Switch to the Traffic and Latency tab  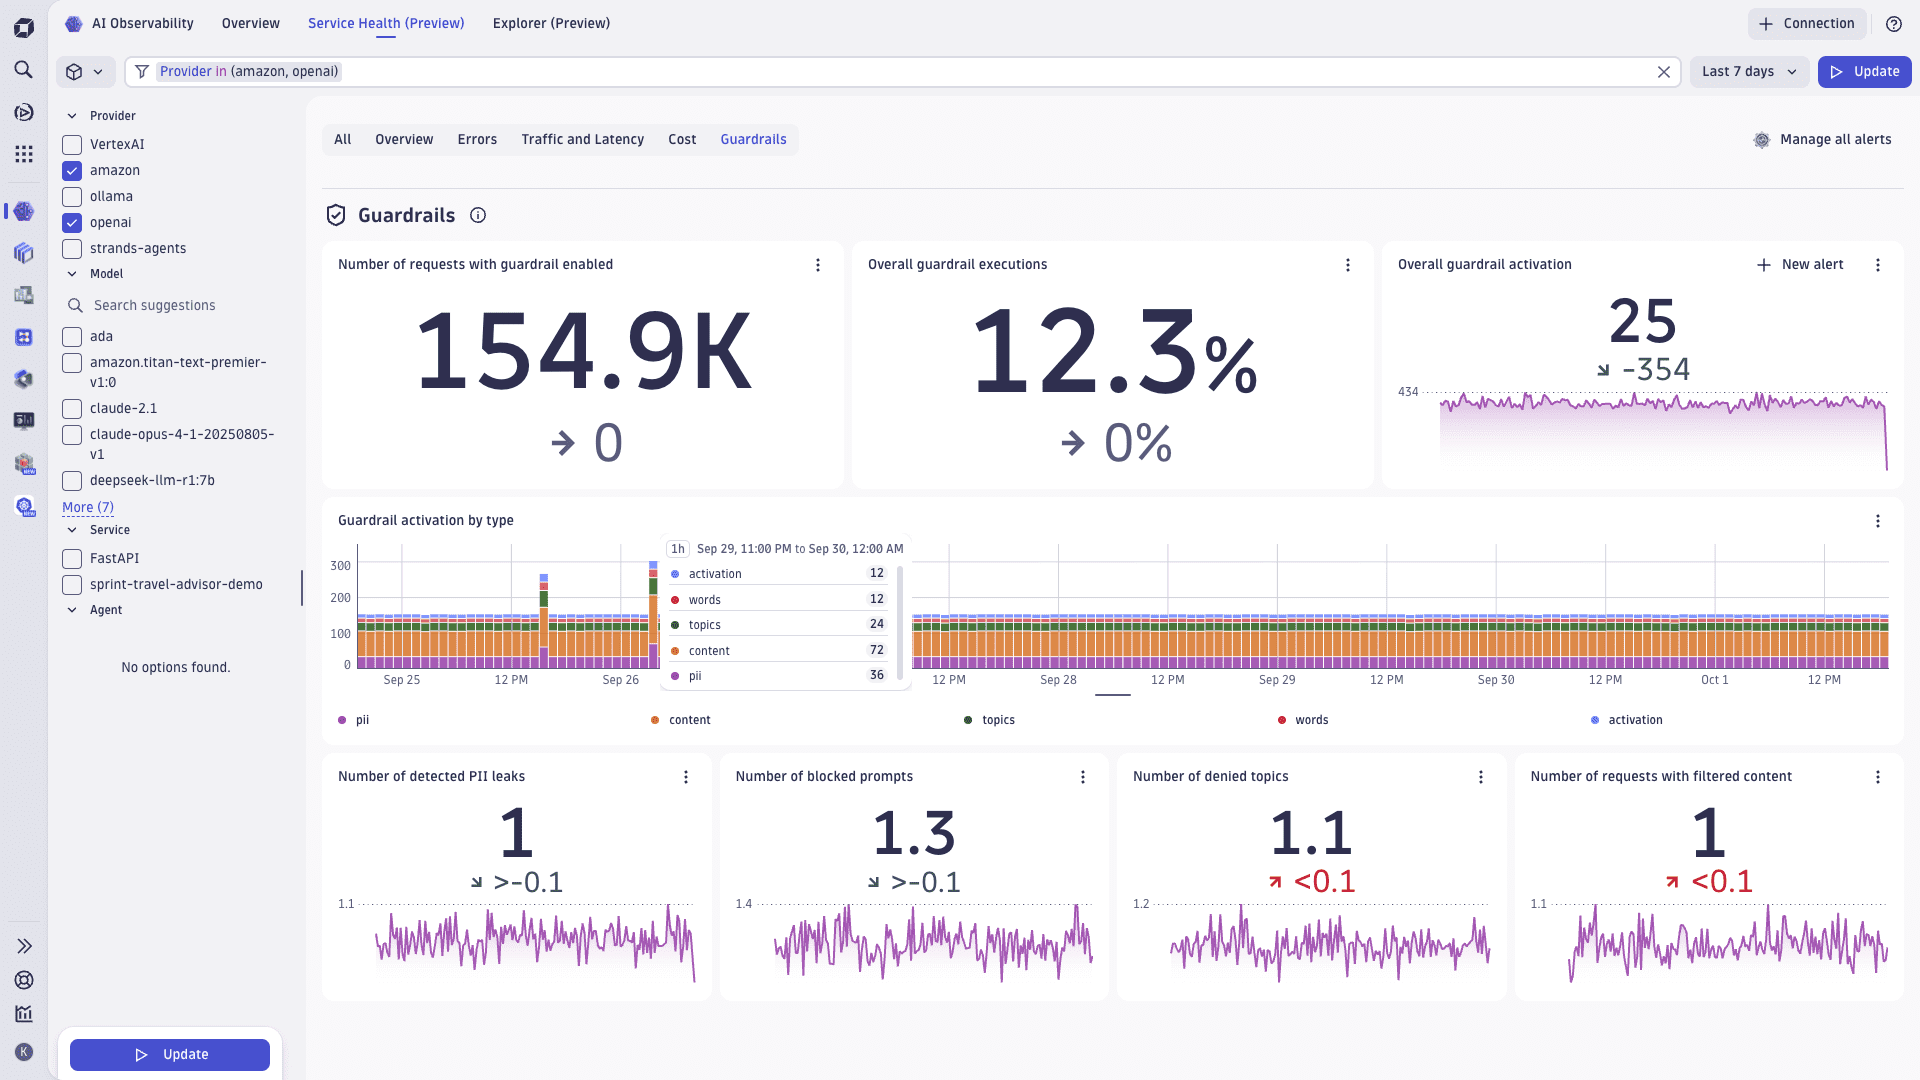[x=582, y=139]
